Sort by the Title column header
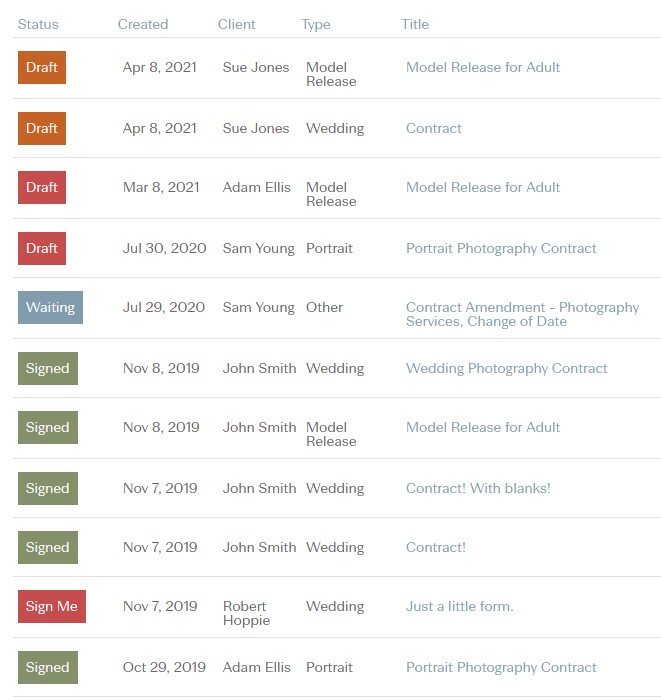This screenshot has width=661, height=700. pos(415,24)
